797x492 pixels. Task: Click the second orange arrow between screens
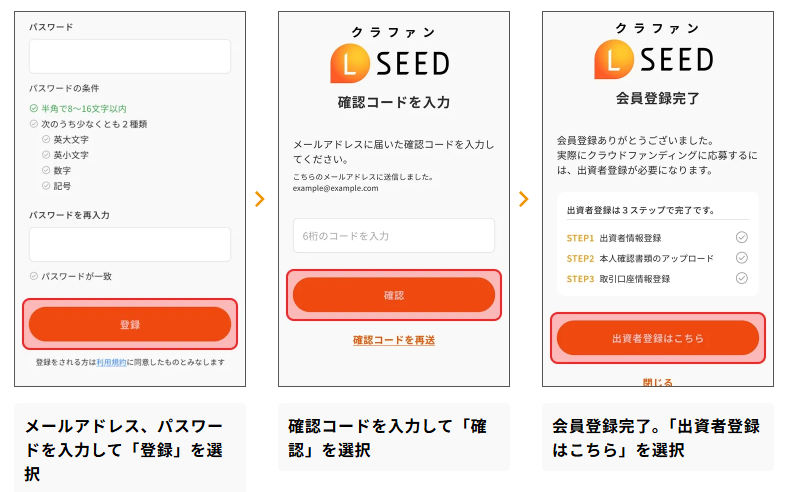coord(524,199)
